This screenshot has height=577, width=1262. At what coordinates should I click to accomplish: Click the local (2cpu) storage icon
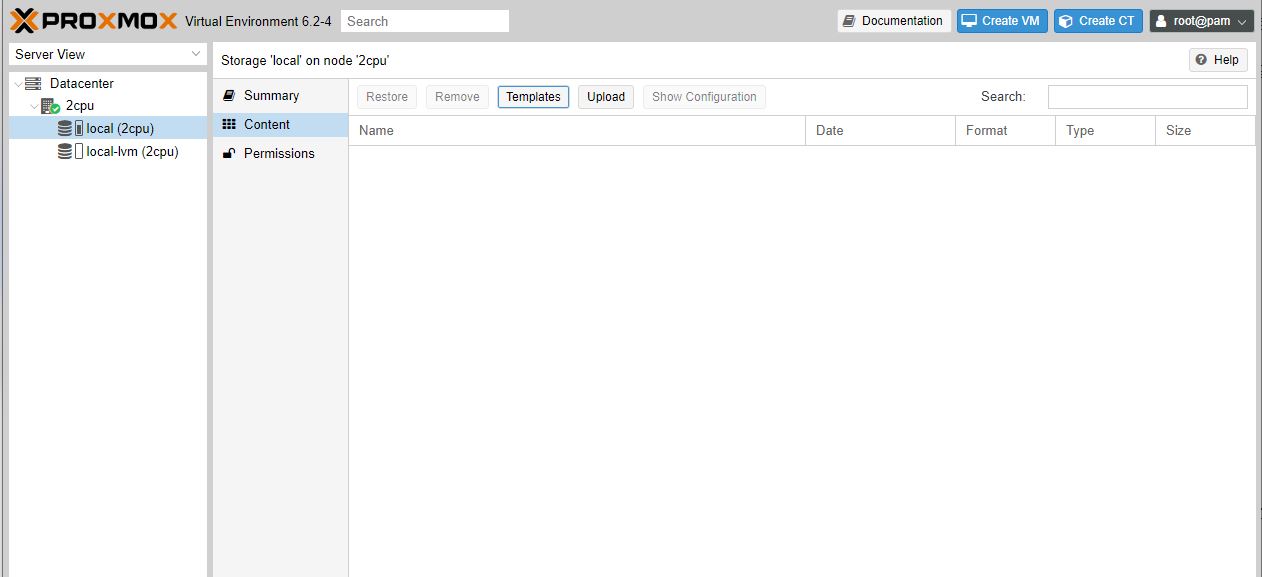point(71,128)
